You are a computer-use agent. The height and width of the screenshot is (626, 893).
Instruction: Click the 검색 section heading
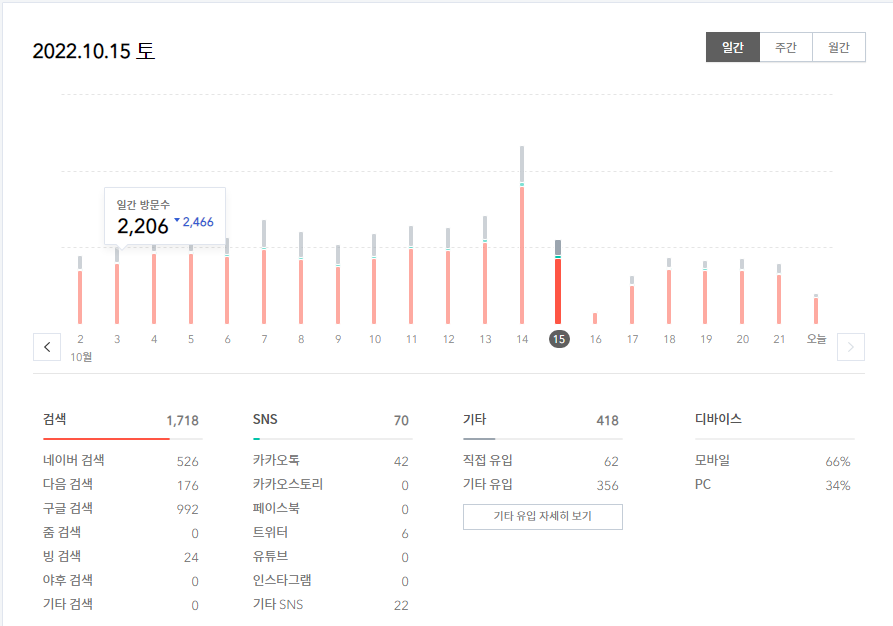[x=55, y=419]
